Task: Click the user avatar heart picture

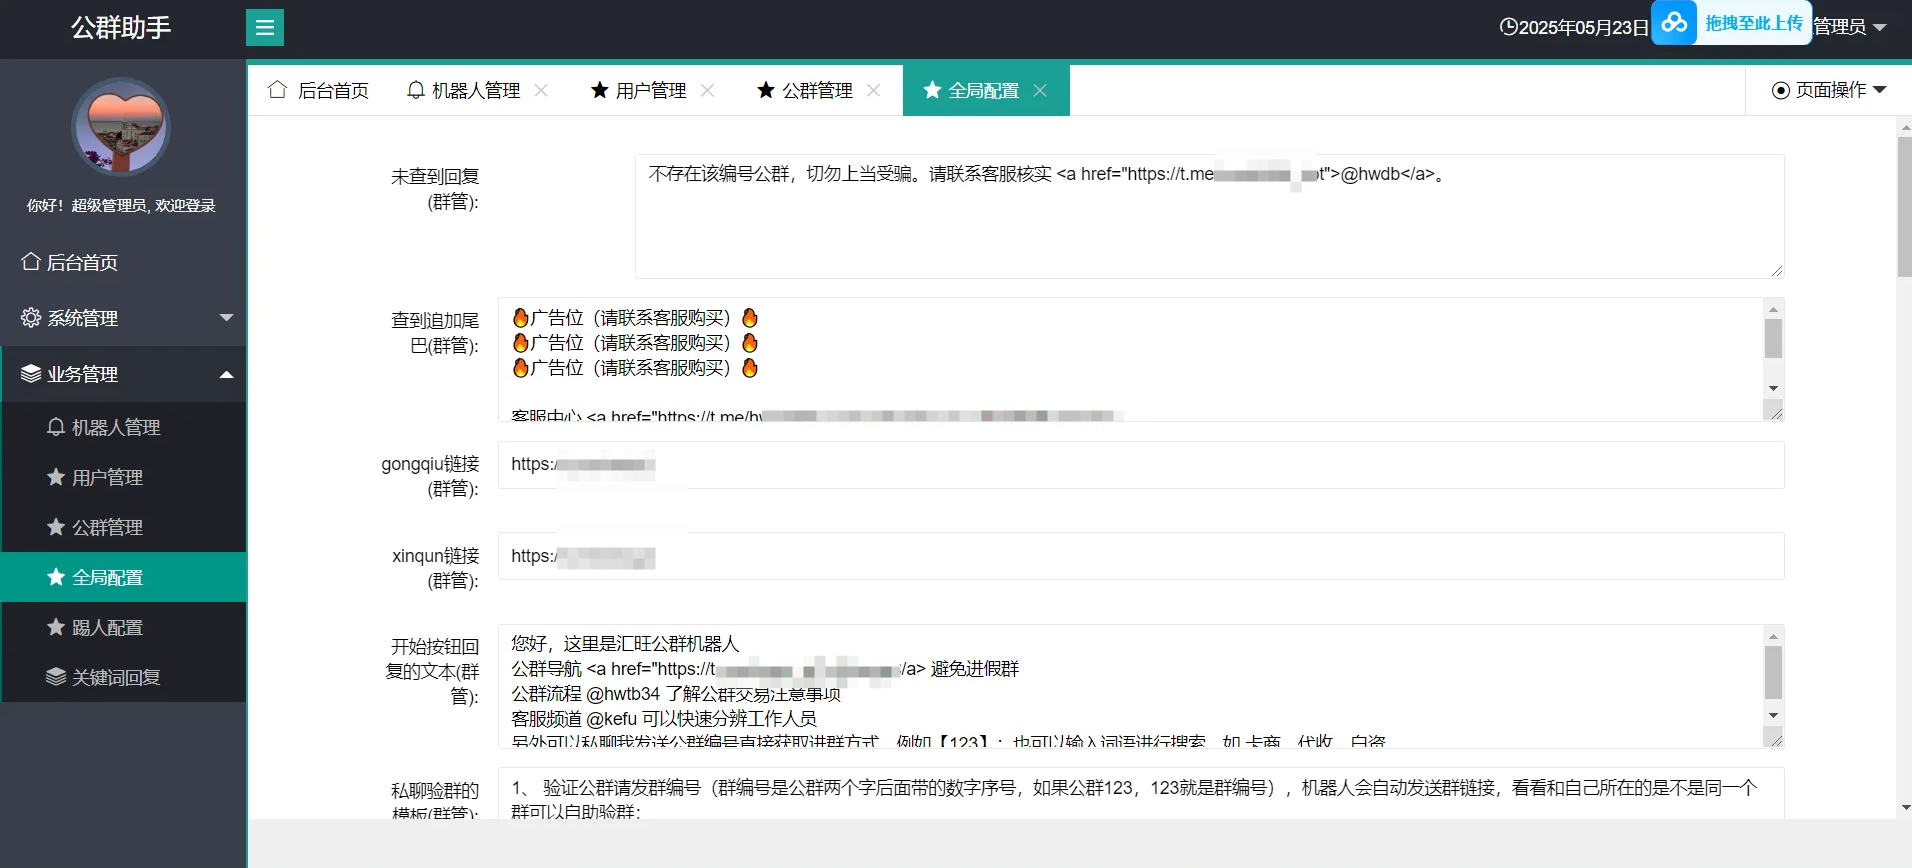Action: click(x=121, y=127)
